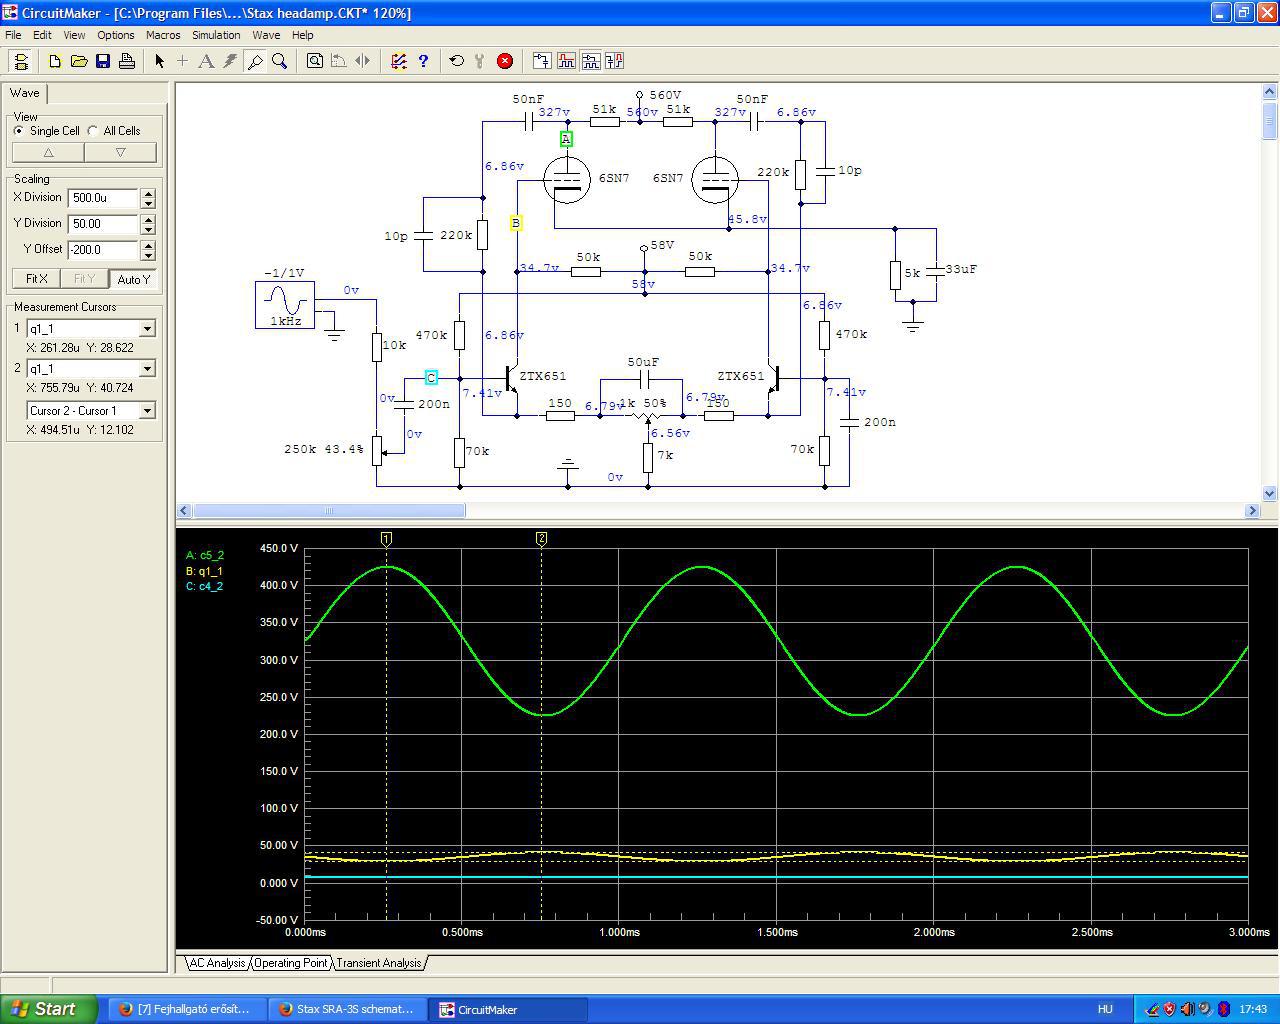This screenshot has height=1024, width=1280.
Task: Select the Zoom magnifier tool
Action: [279, 61]
